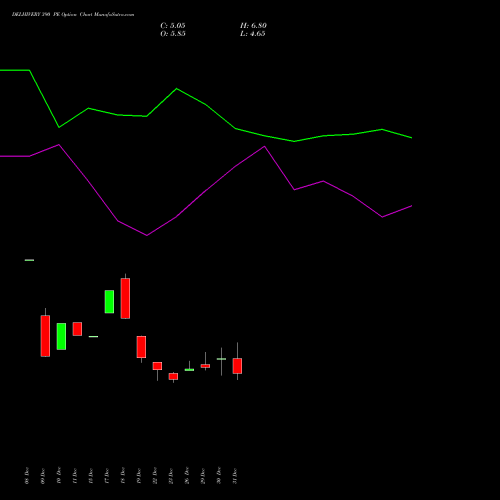This screenshot has width=500, height=500.
Task: Click the red candlestick above 31 Dec
Action: click(237, 366)
